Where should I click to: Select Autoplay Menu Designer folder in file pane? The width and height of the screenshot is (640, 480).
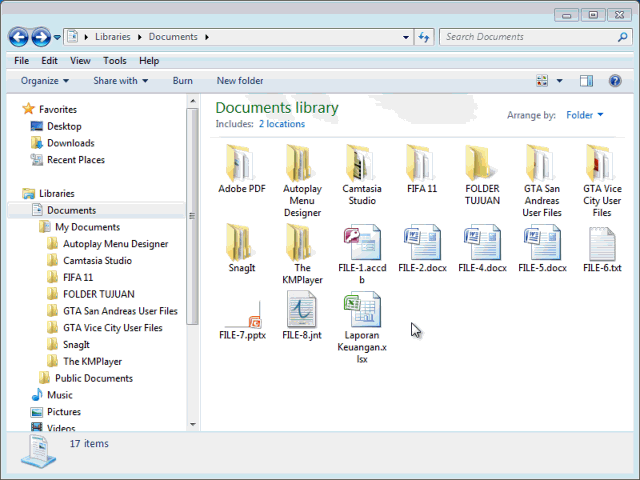click(x=302, y=181)
